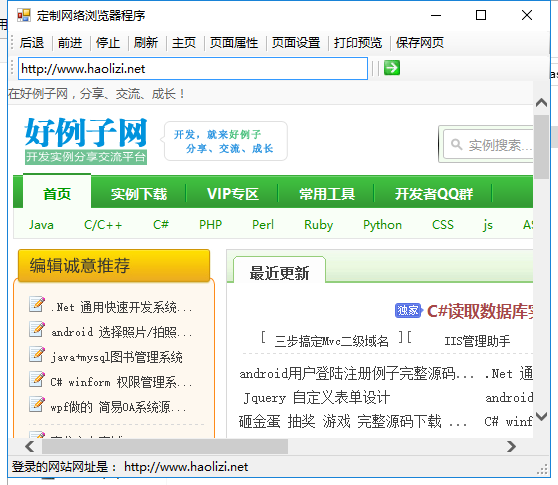Open the Java category link
The height and width of the screenshot is (485, 558).
[x=41, y=225]
